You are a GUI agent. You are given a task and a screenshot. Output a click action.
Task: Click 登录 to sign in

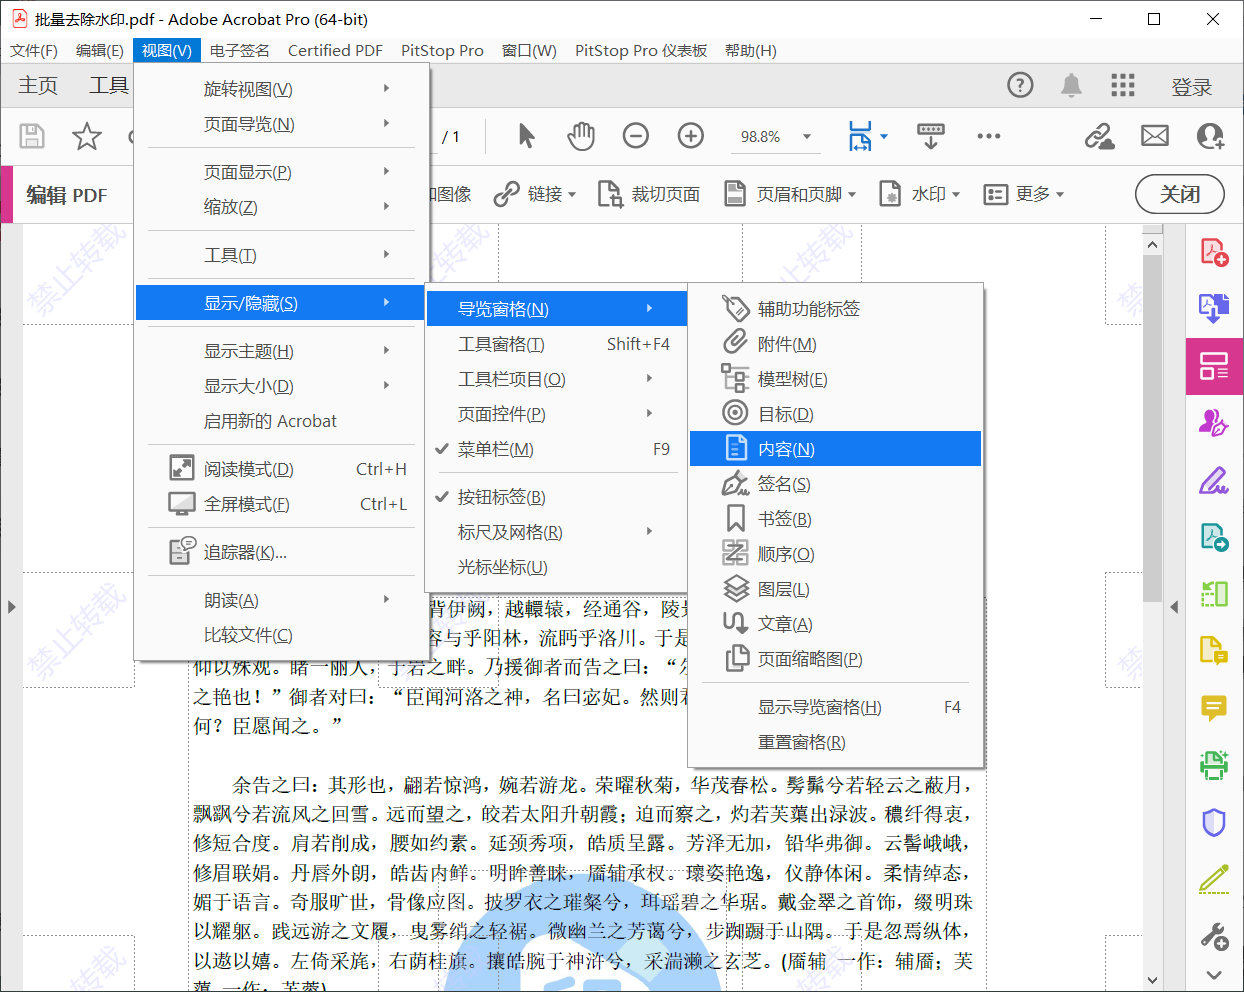[x=1191, y=87]
